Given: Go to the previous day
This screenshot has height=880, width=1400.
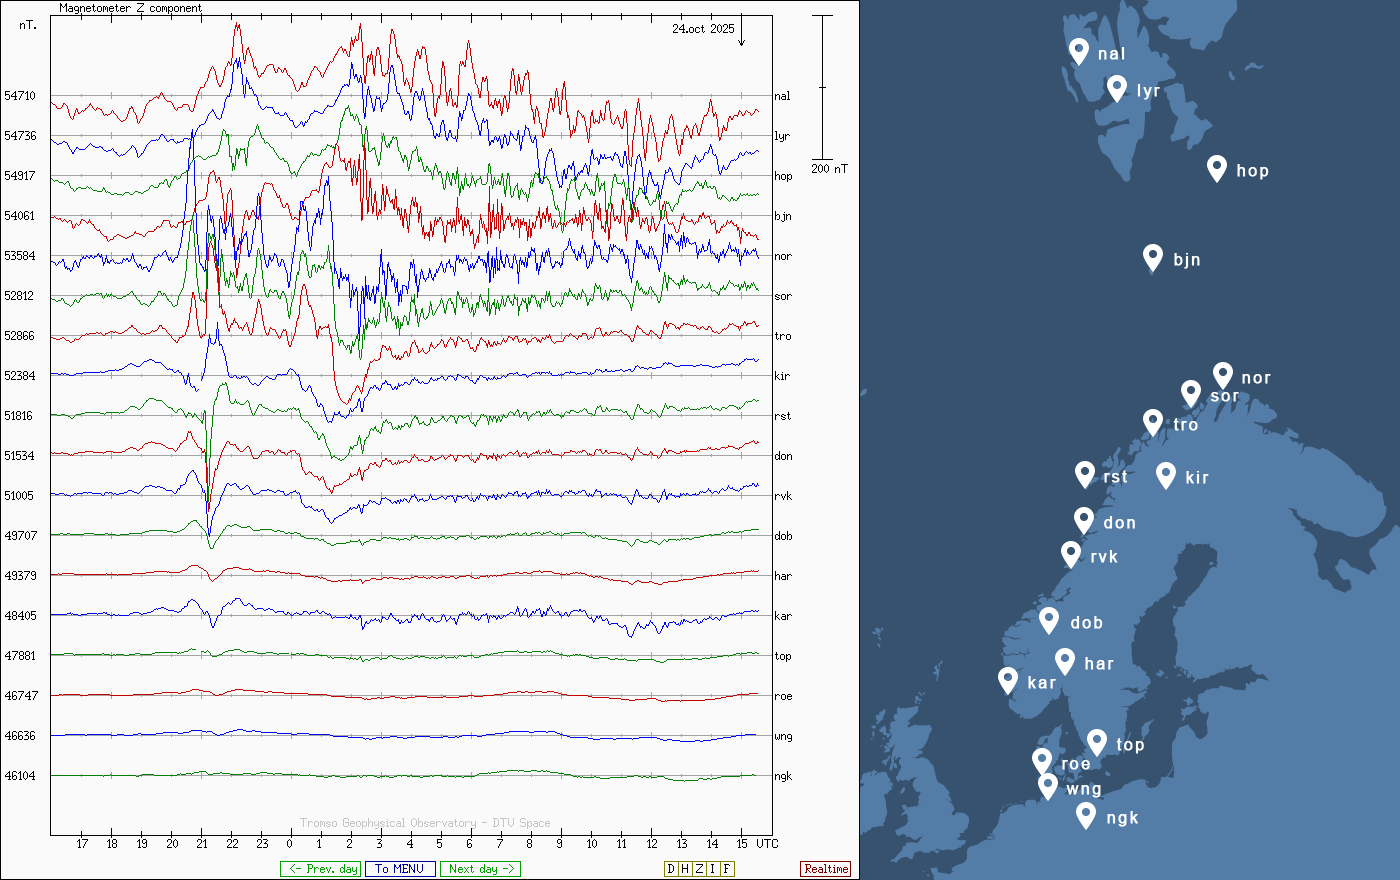Looking at the screenshot, I should coord(320,869).
